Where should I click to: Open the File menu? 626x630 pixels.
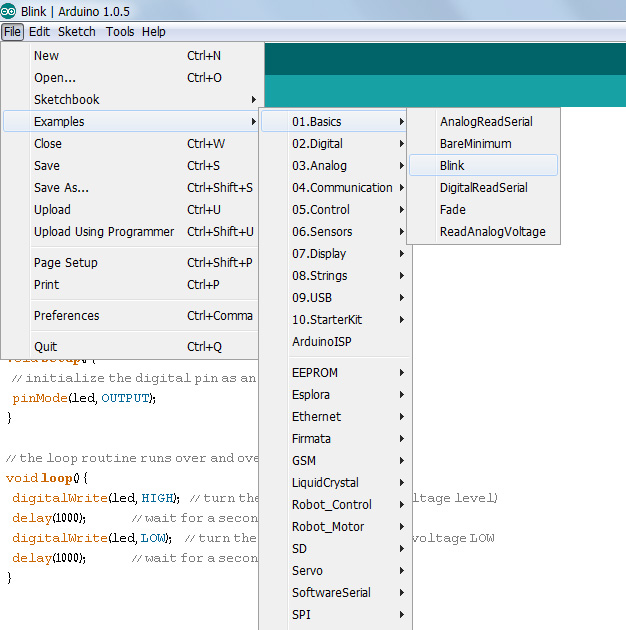point(12,32)
